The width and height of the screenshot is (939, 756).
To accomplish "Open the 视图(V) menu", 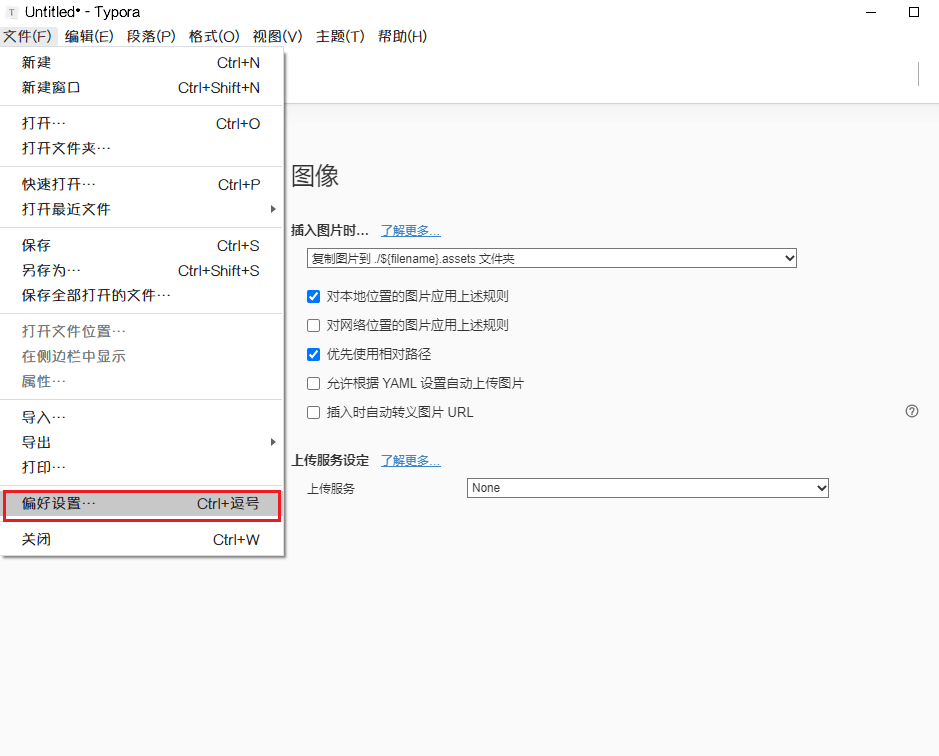I will [277, 37].
